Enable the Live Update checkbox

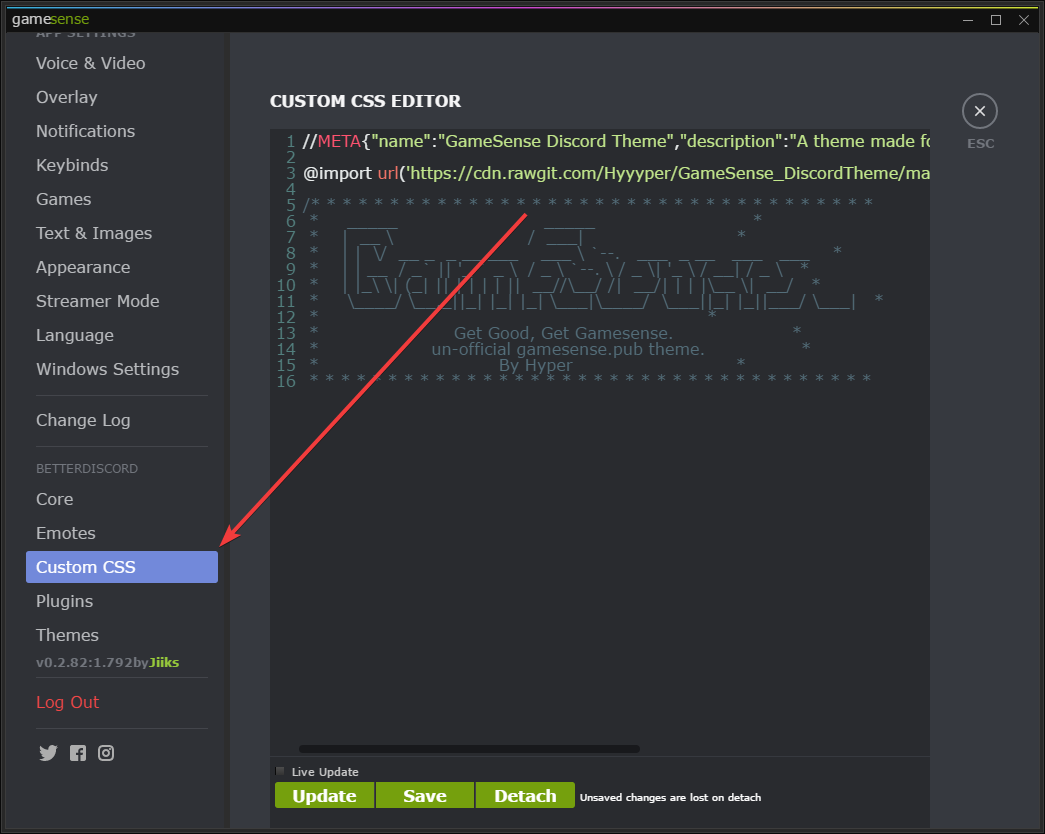tap(280, 771)
